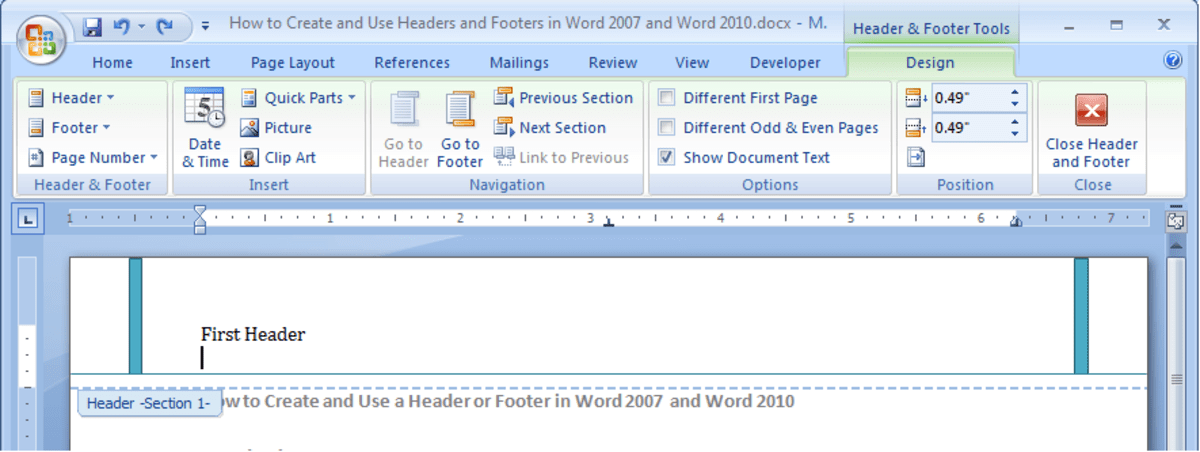
Task: Jump to Previous Section
Action: (562, 98)
